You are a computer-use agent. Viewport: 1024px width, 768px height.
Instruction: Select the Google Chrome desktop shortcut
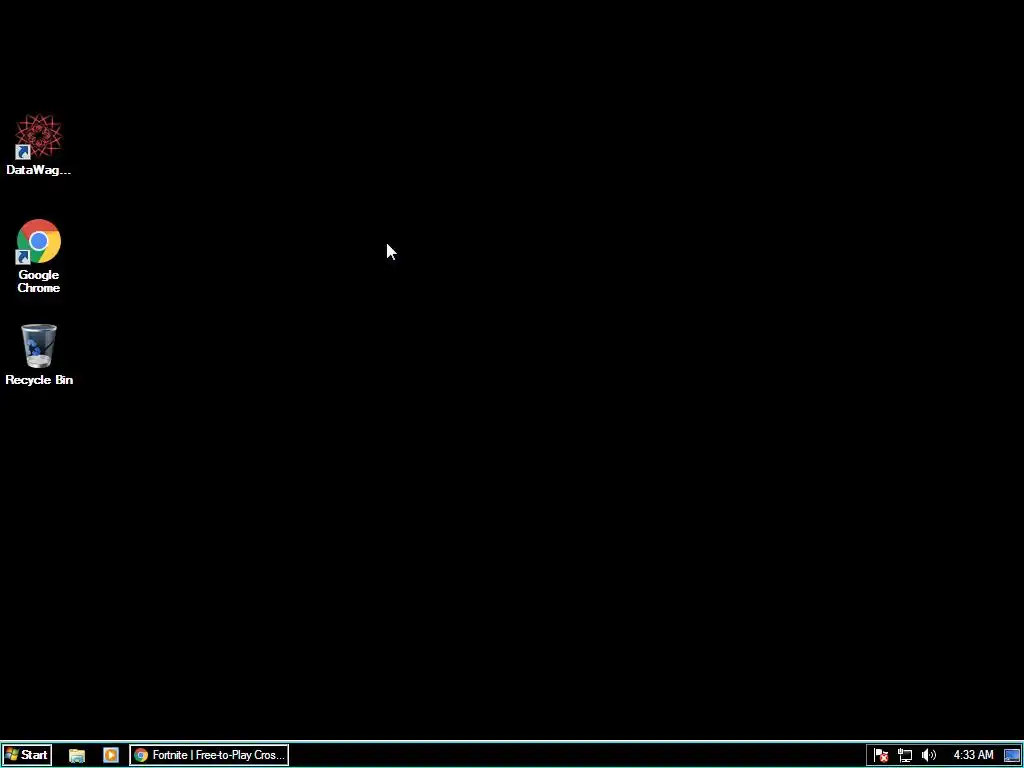click(39, 256)
